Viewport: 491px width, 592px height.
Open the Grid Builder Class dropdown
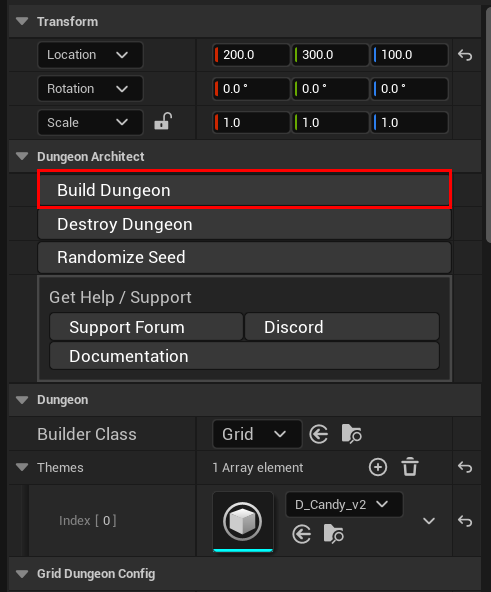coord(257,434)
